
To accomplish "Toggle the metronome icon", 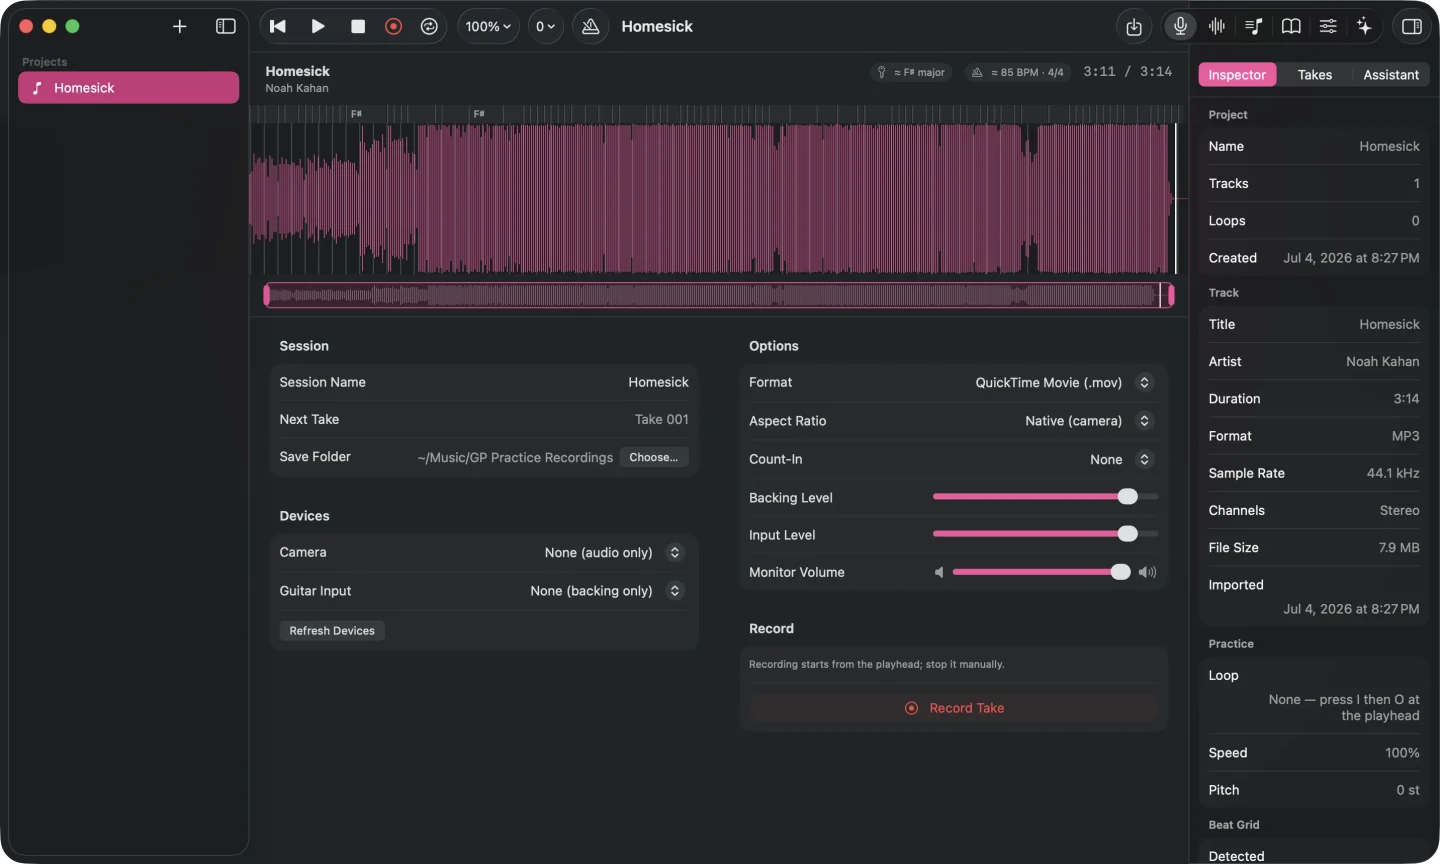I will click(591, 27).
